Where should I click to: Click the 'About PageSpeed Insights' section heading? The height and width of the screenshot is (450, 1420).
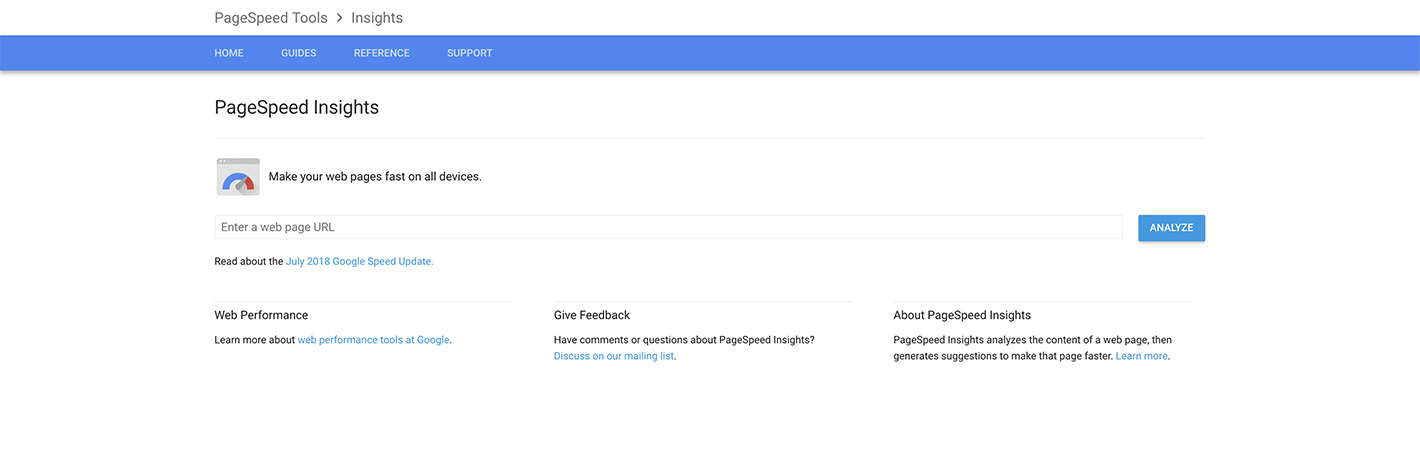962,315
